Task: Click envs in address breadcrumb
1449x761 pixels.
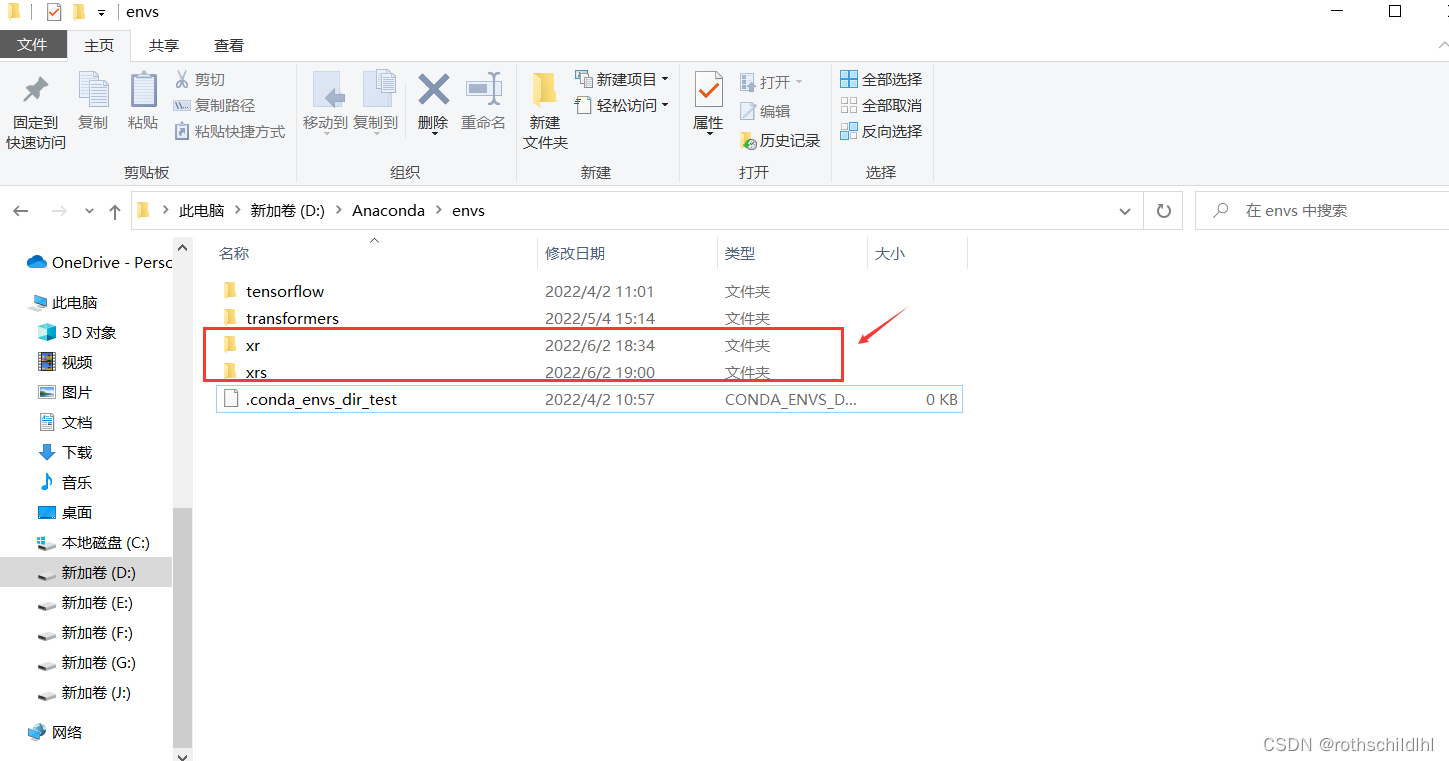Action: 468,211
